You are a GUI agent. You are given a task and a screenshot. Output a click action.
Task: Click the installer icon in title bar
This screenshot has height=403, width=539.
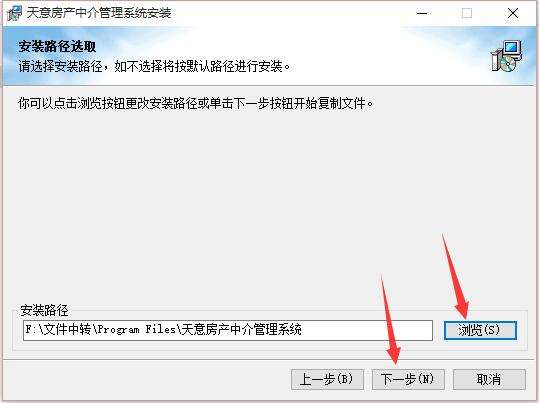click(x=14, y=13)
